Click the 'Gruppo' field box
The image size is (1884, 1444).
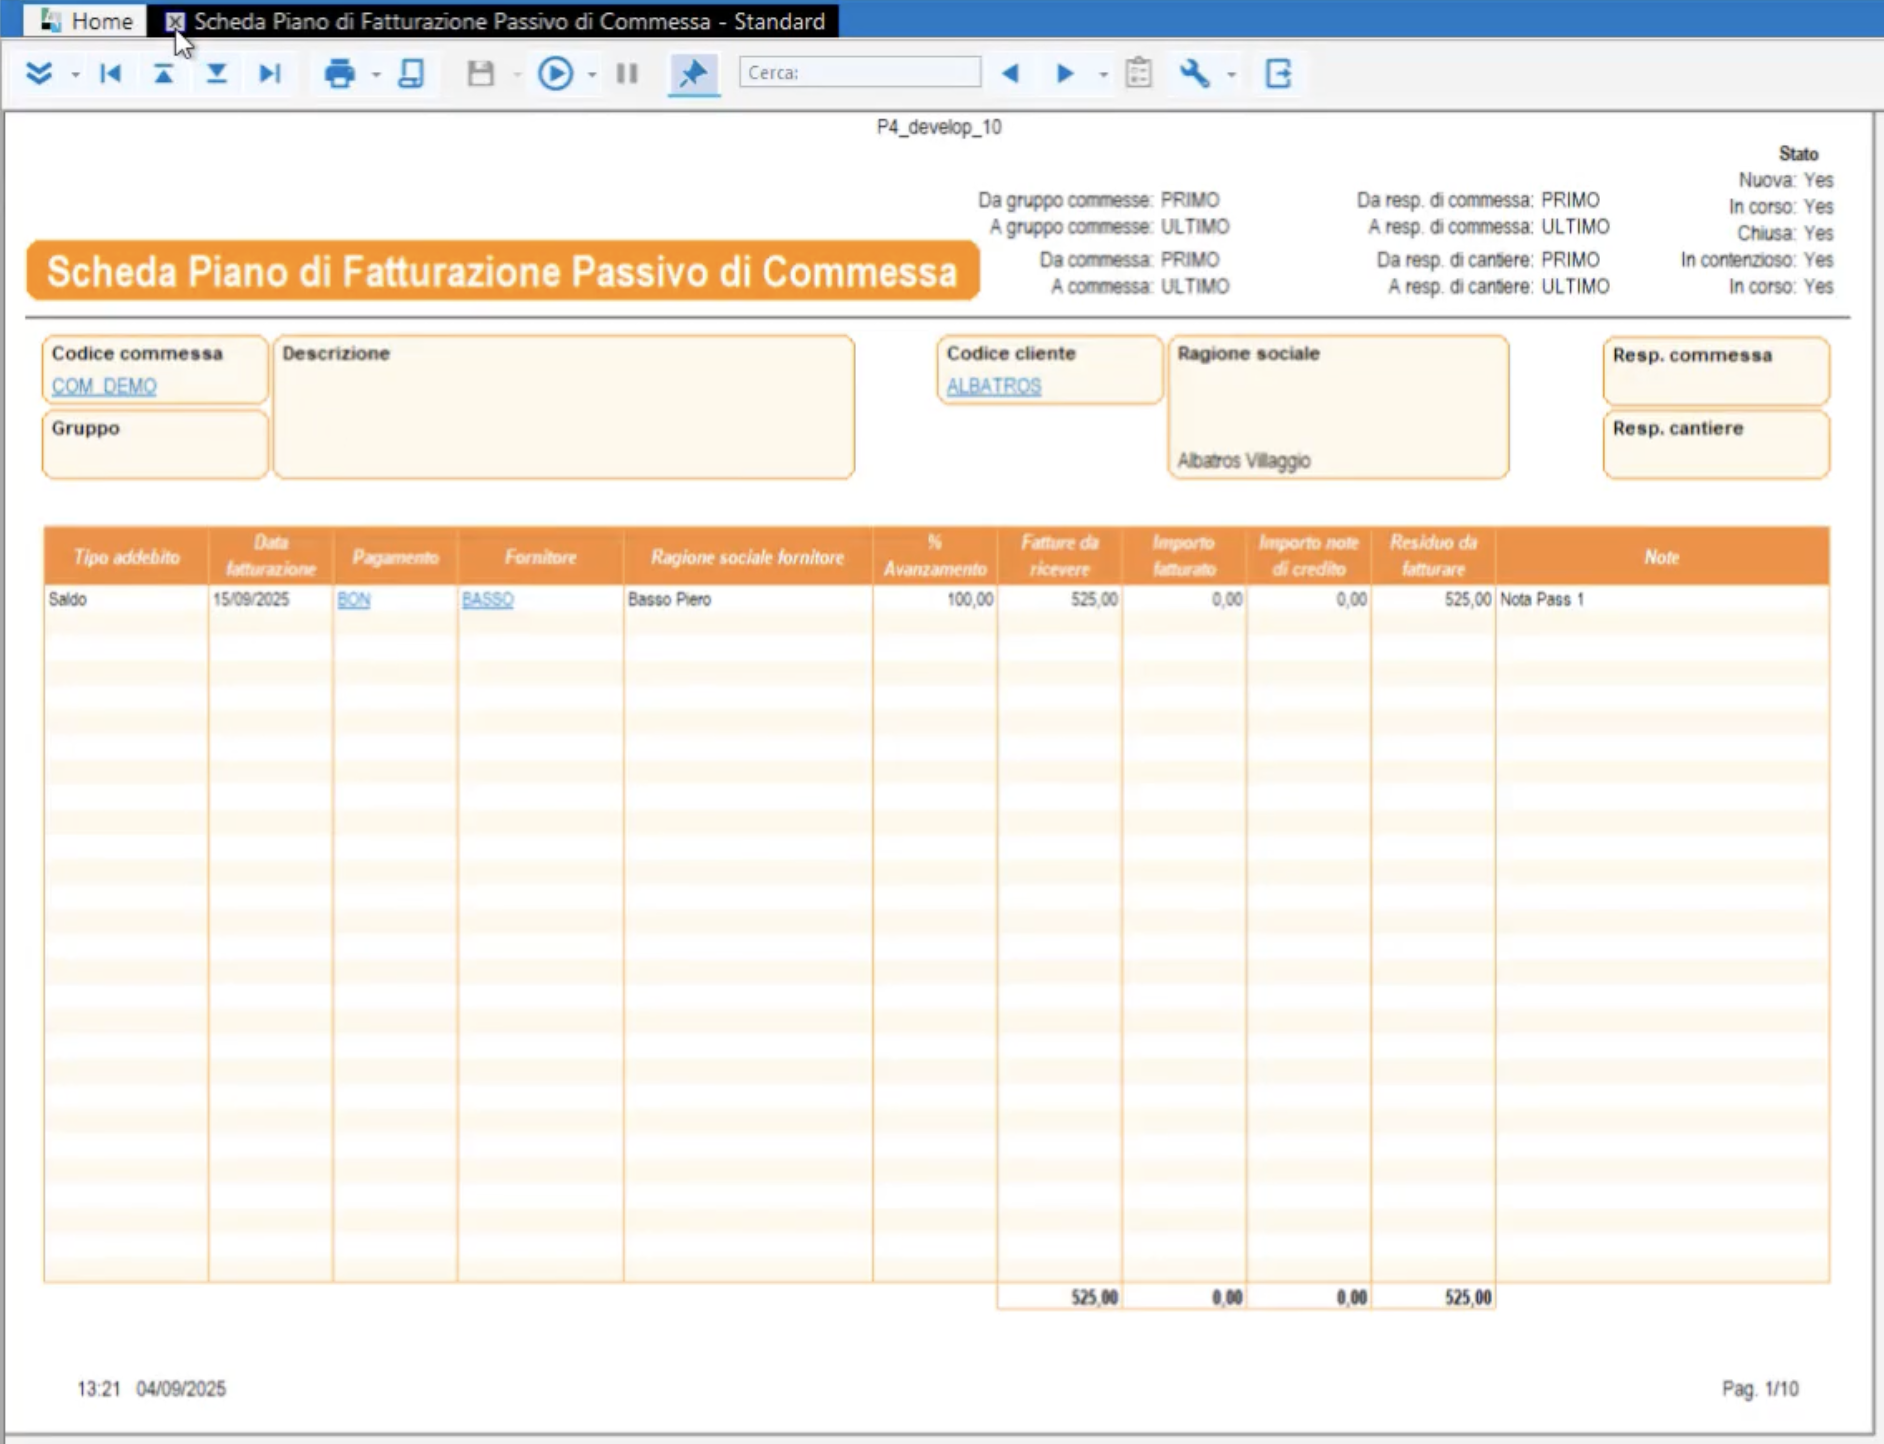click(155, 444)
